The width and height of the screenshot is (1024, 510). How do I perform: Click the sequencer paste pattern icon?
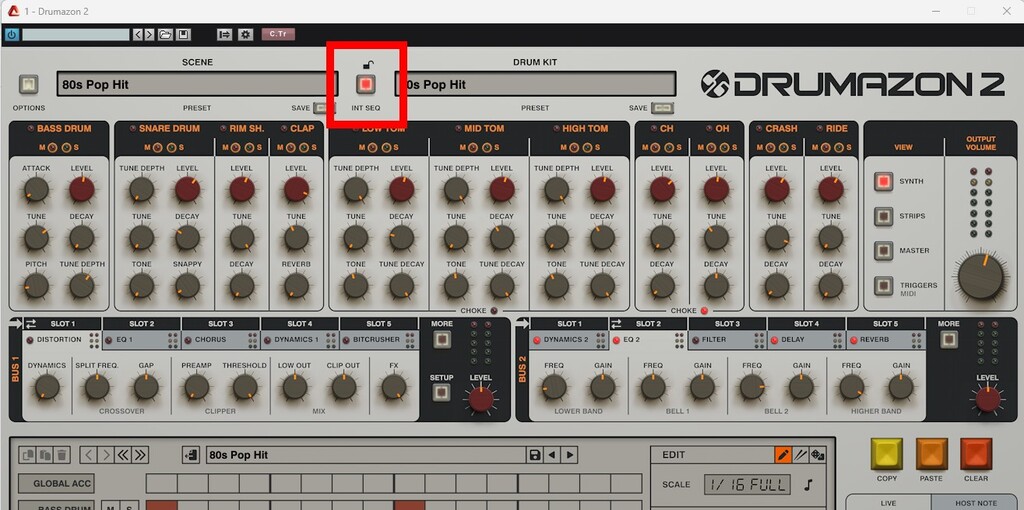click(45, 455)
